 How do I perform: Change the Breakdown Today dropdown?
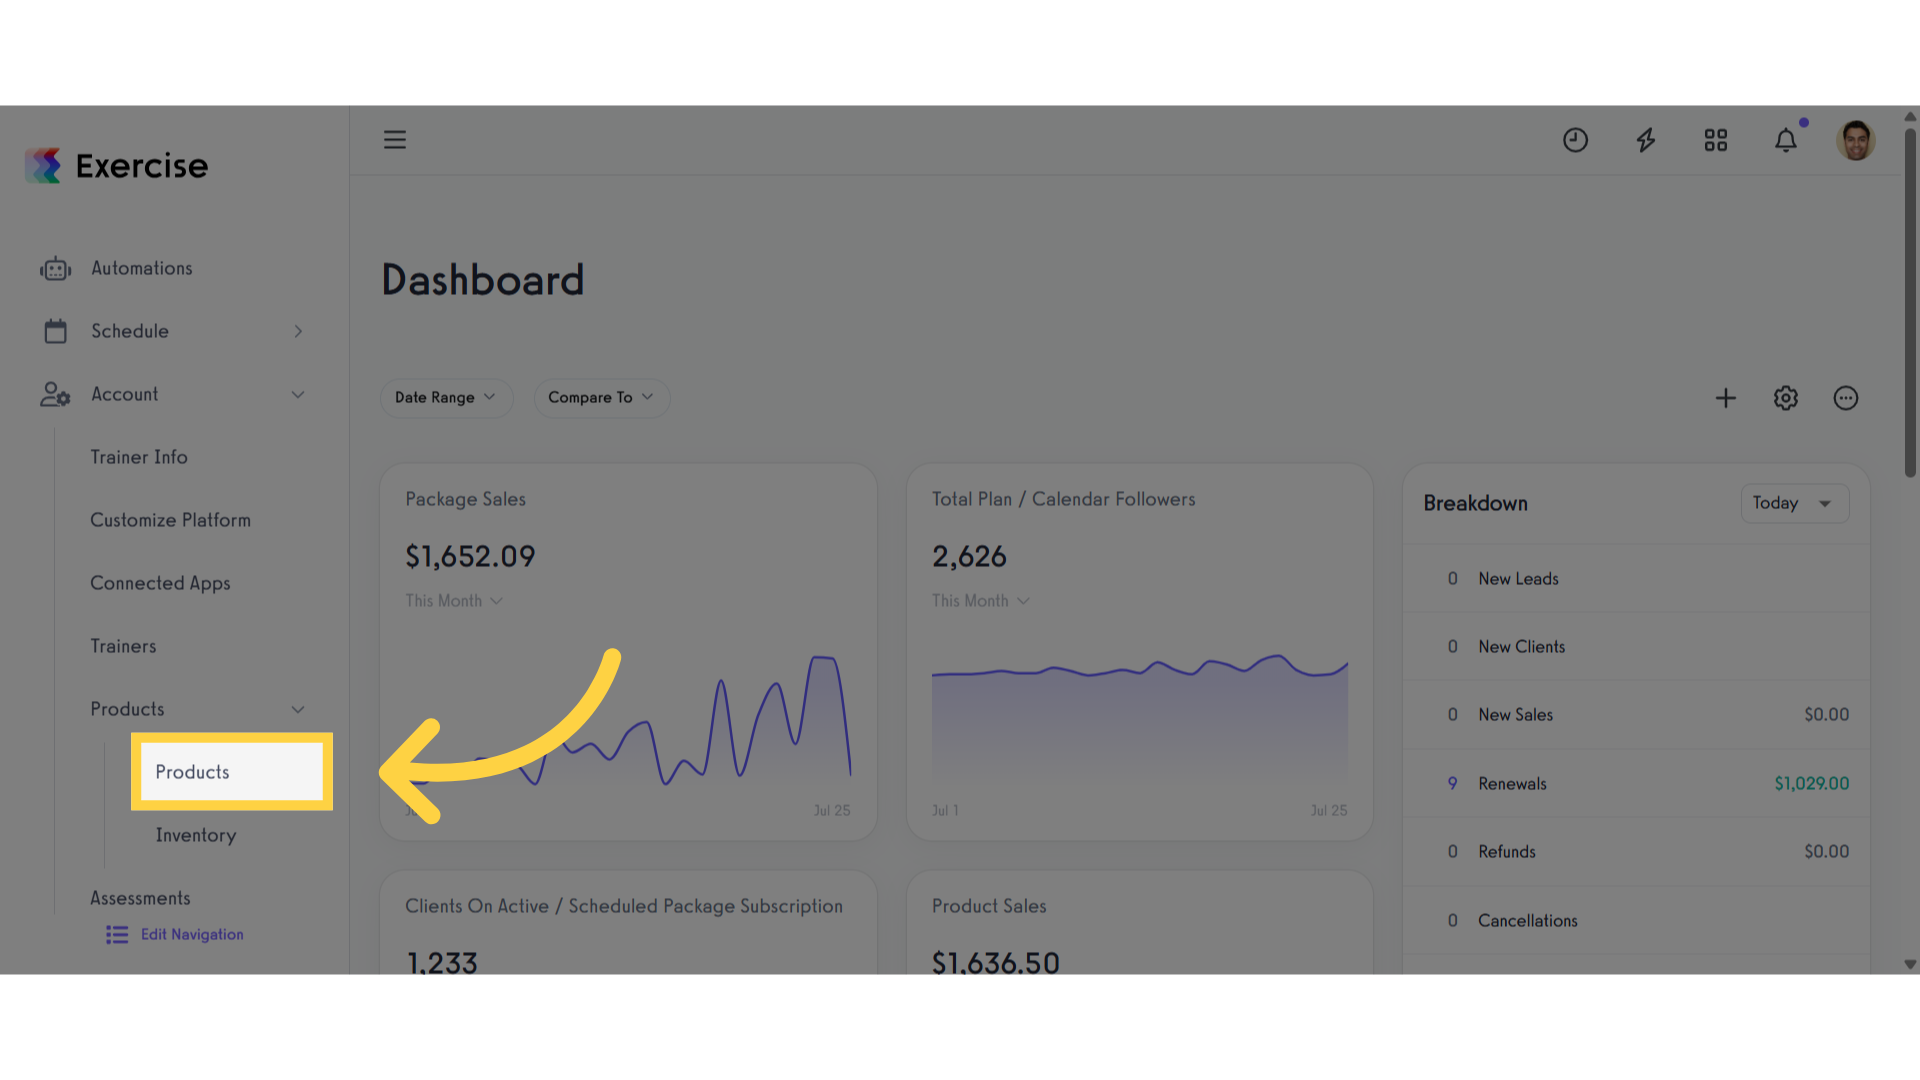[1794, 503]
